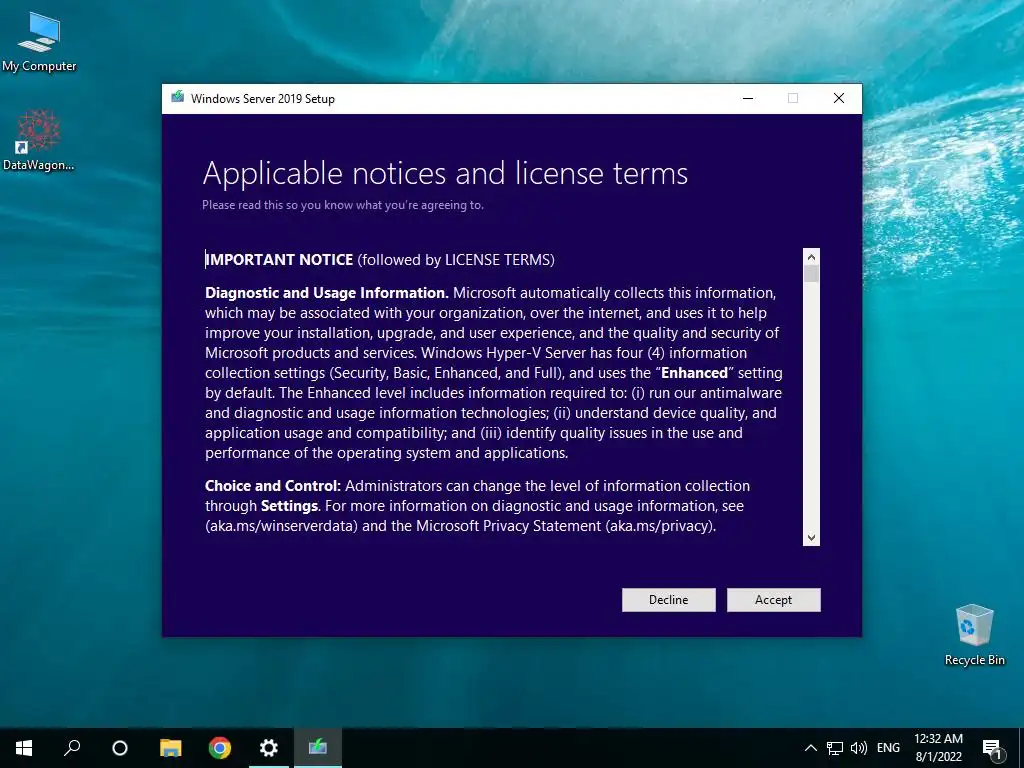
Task: Click the scroll up arrow of license text
Action: coord(811,256)
